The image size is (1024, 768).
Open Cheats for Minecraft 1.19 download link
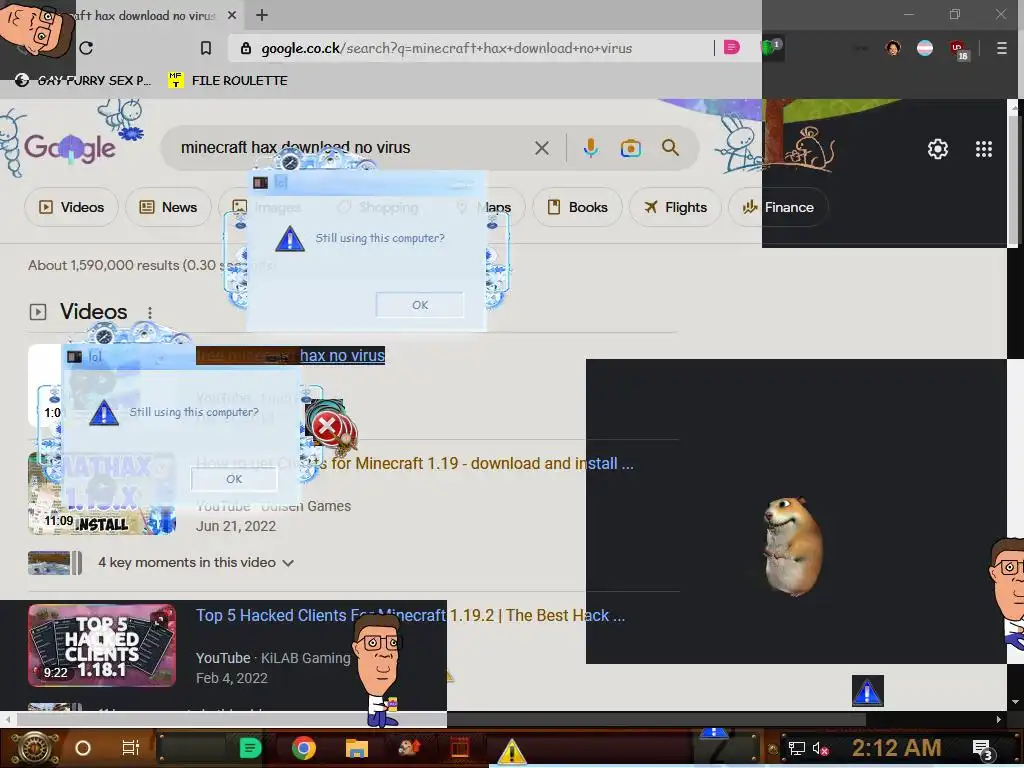415,463
